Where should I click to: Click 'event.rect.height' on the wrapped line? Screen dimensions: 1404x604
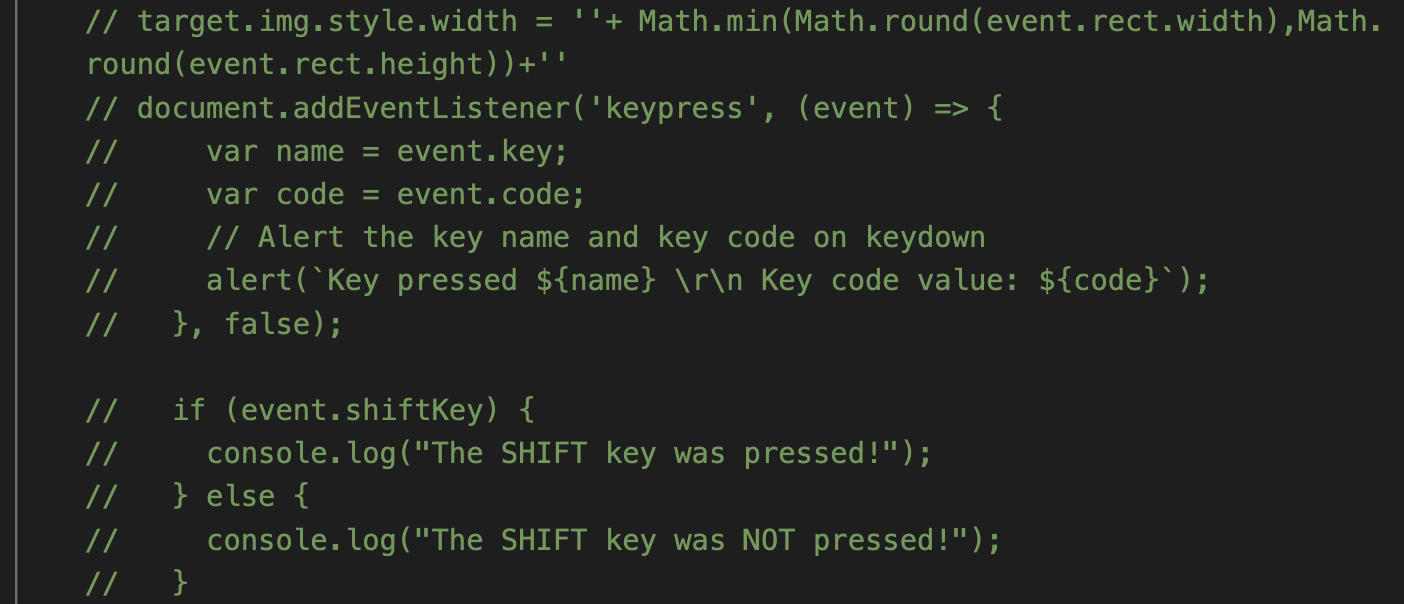[x=335, y=64]
